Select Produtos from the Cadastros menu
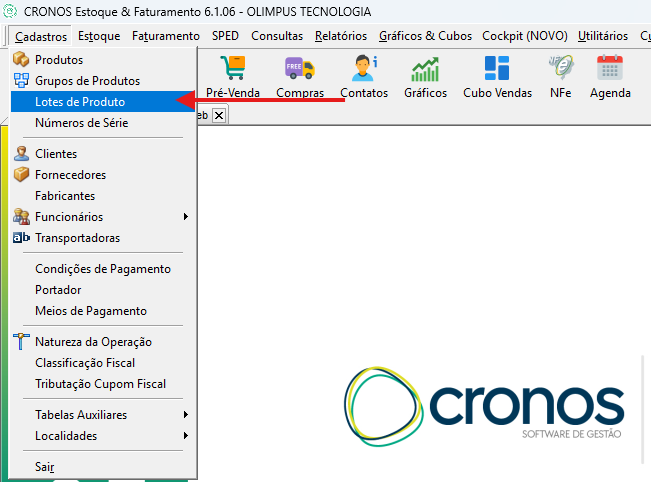 103,59
